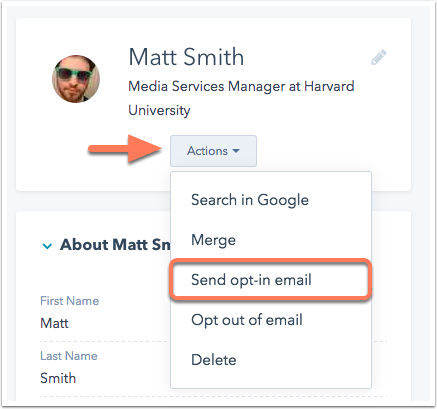Click the First Name field value Matt

click(54, 323)
